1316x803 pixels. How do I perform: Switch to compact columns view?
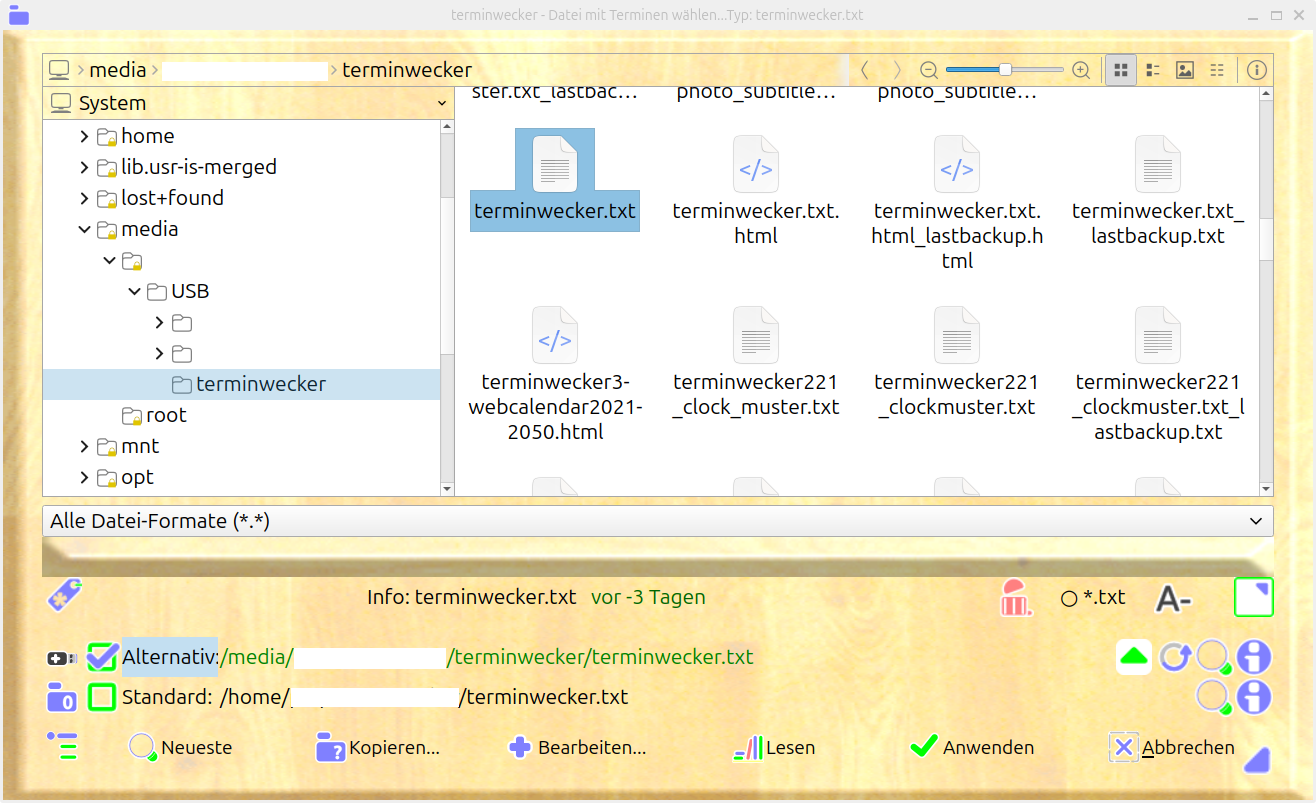[1217, 70]
